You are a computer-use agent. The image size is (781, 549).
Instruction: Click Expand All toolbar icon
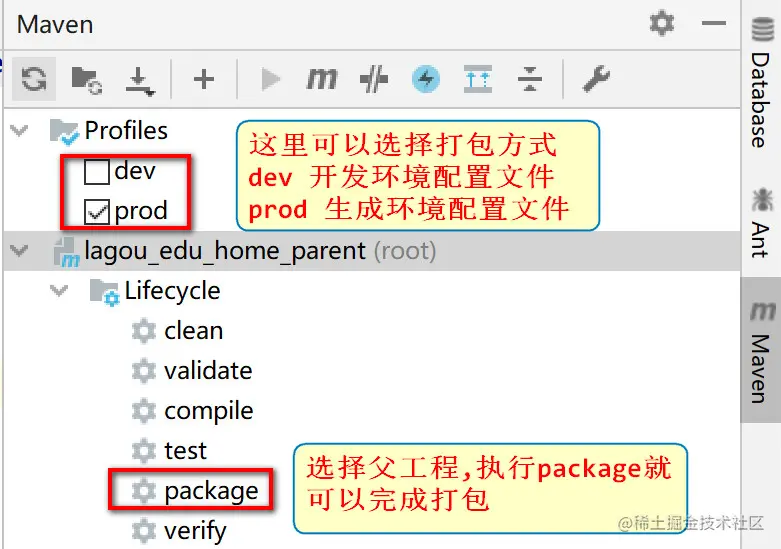click(478, 79)
